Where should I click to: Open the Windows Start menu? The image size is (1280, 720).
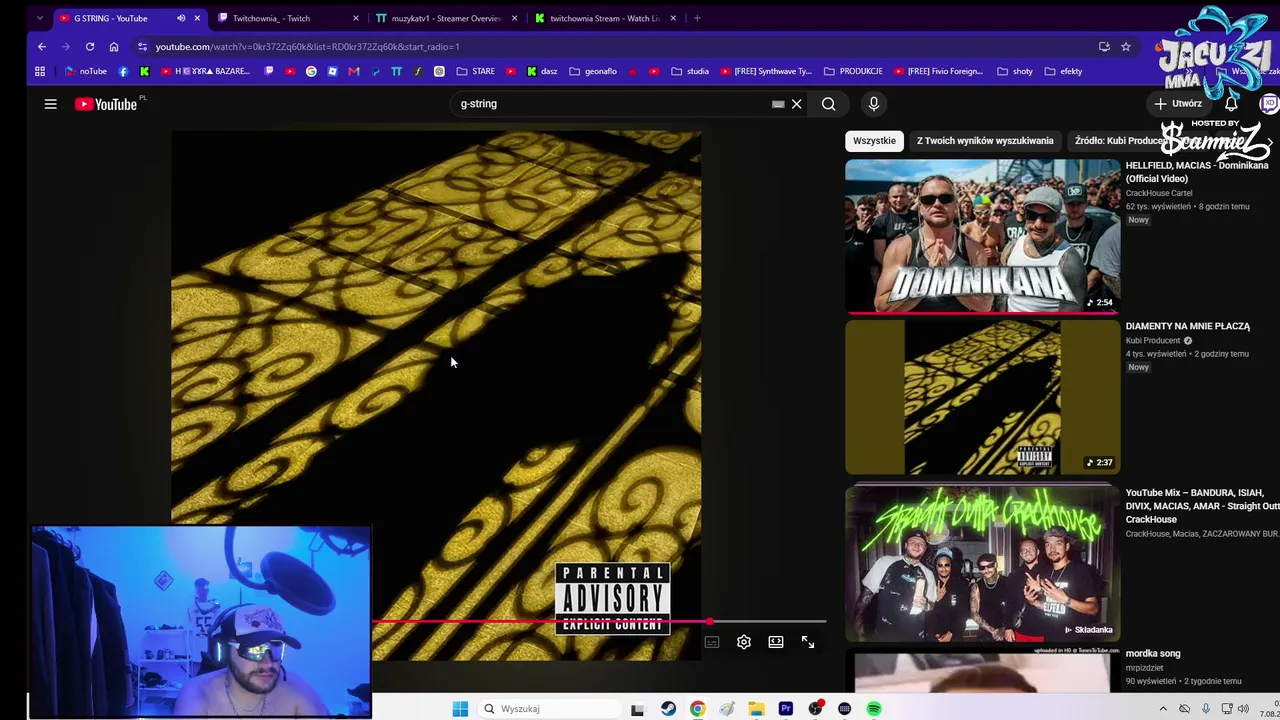[x=460, y=709]
